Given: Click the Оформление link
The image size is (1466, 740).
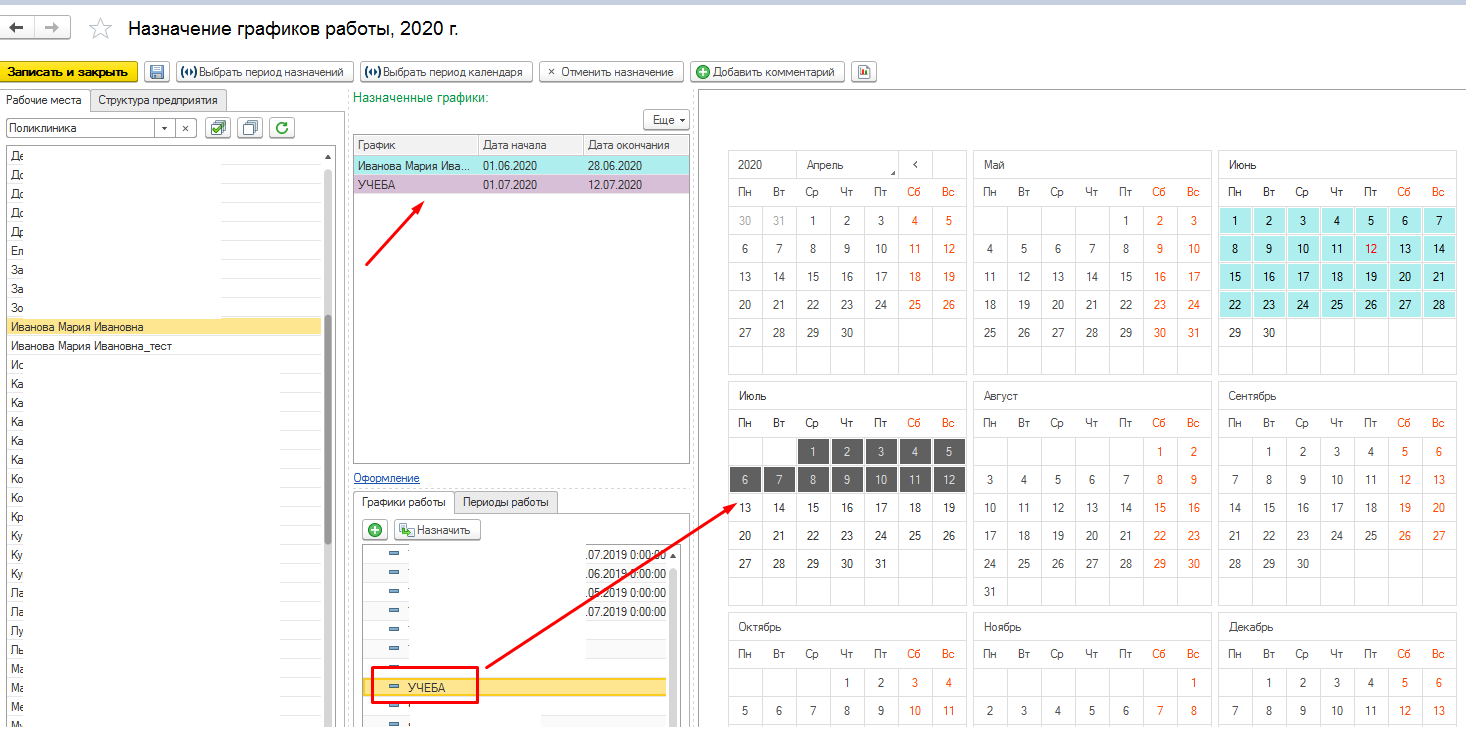Looking at the screenshot, I should [x=386, y=478].
